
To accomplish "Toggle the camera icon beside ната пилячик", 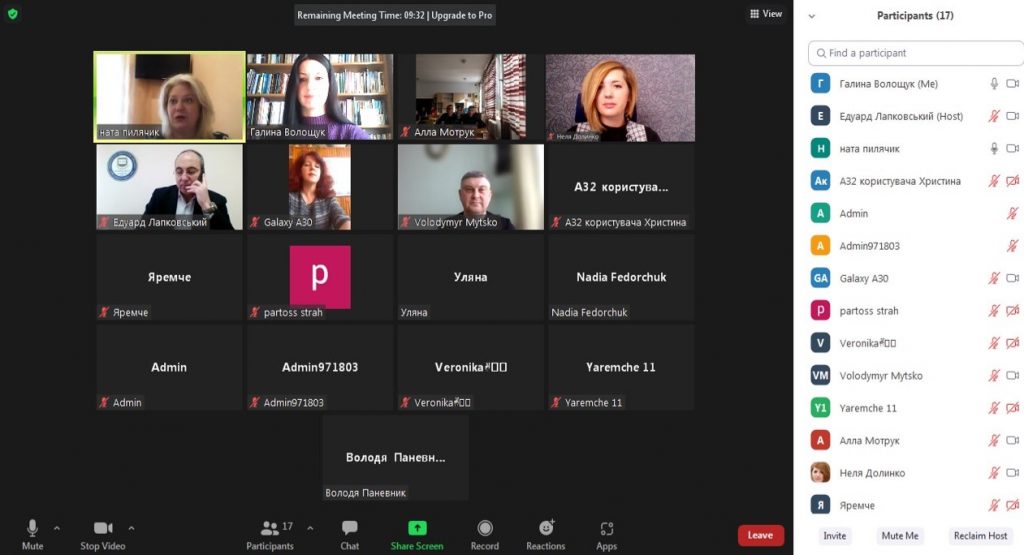I will [x=1012, y=149].
